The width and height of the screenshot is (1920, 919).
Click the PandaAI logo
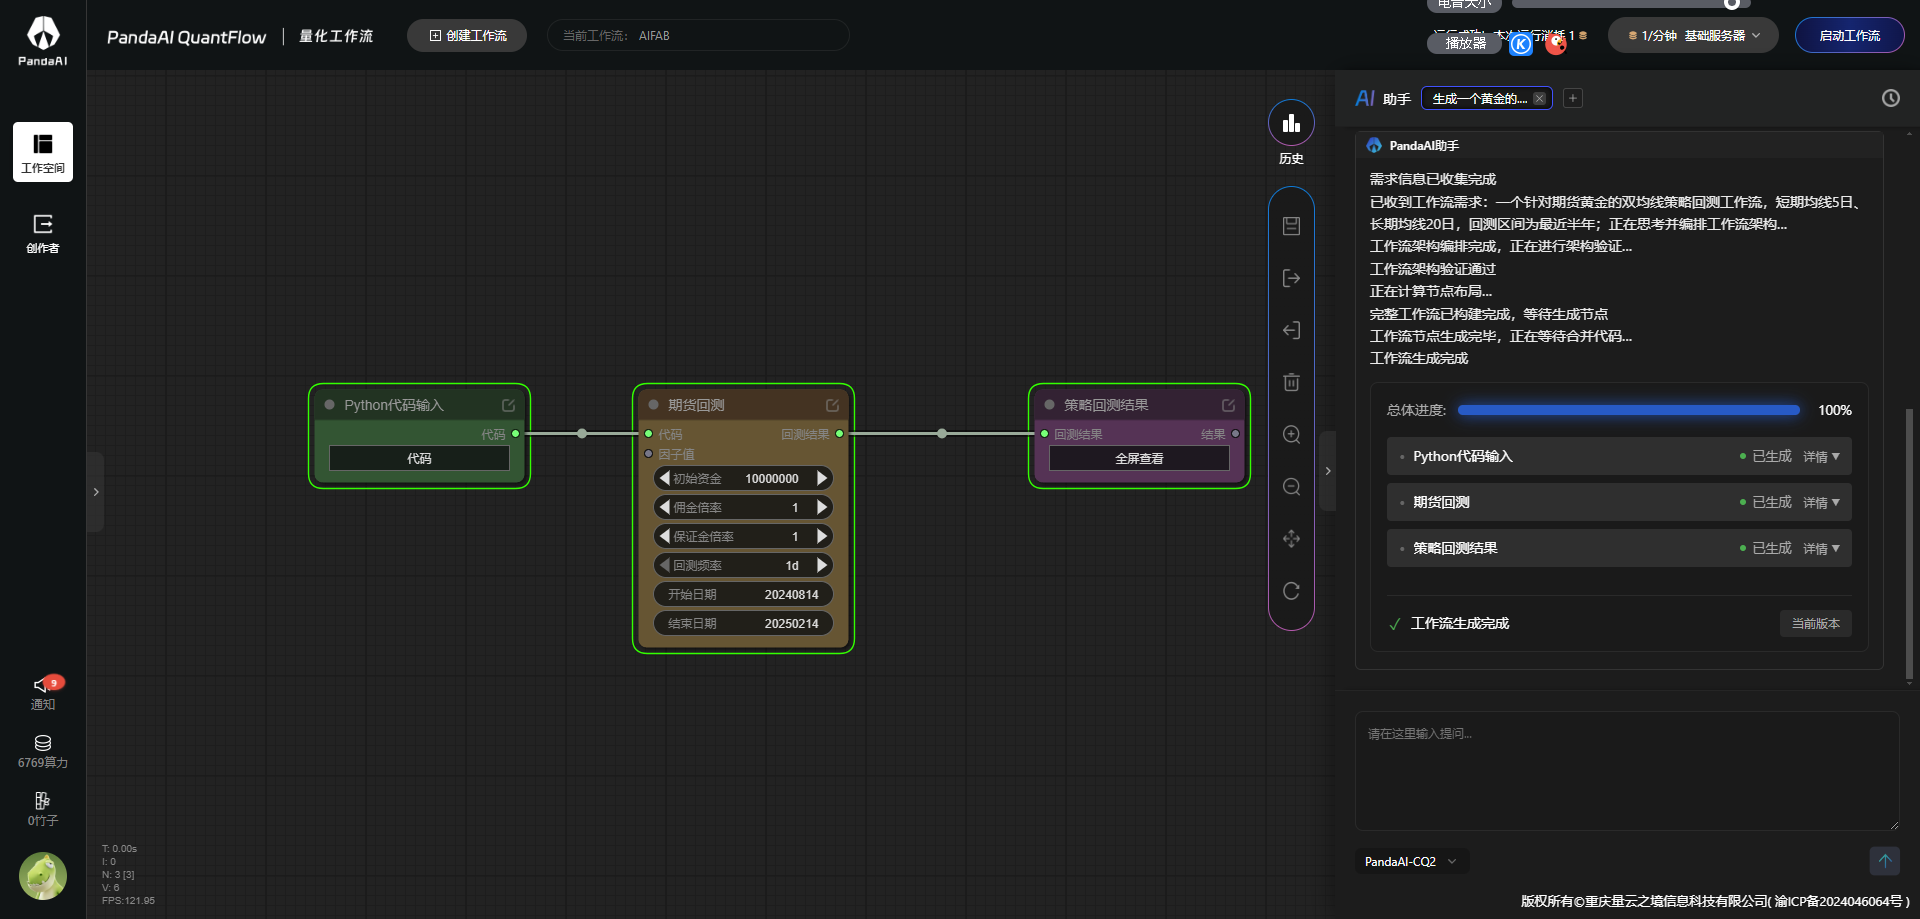click(x=43, y=41)
